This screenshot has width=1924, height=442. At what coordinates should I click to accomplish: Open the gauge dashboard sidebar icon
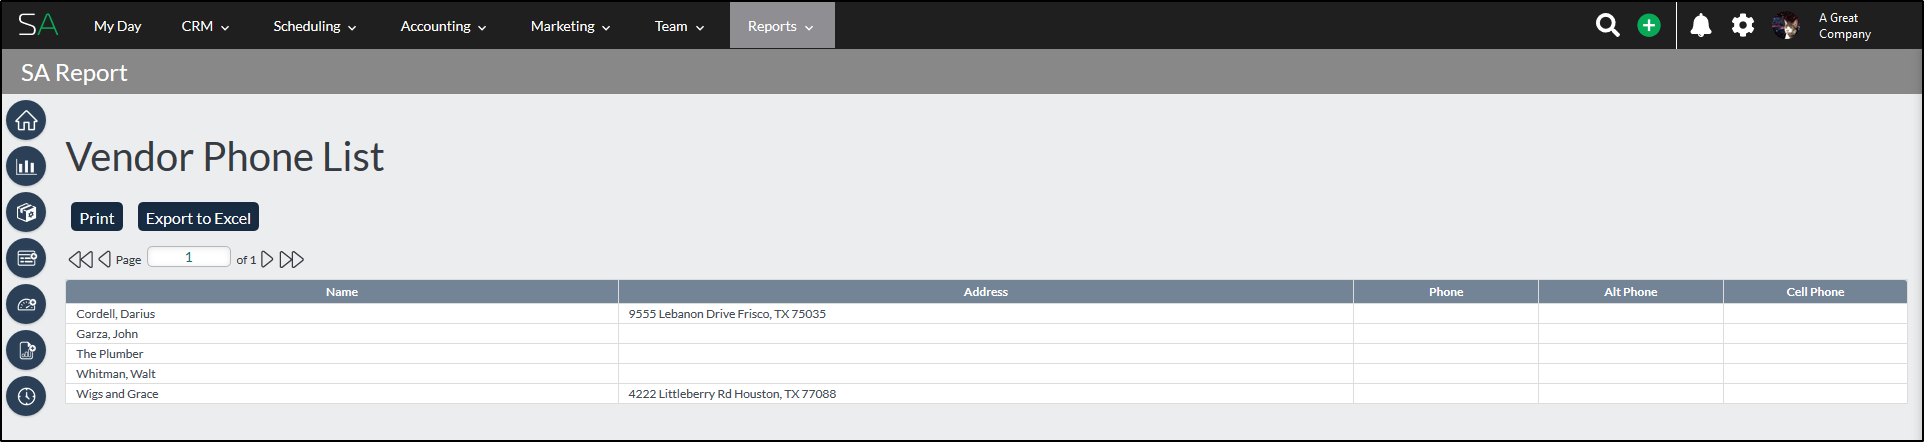[26, 304]
